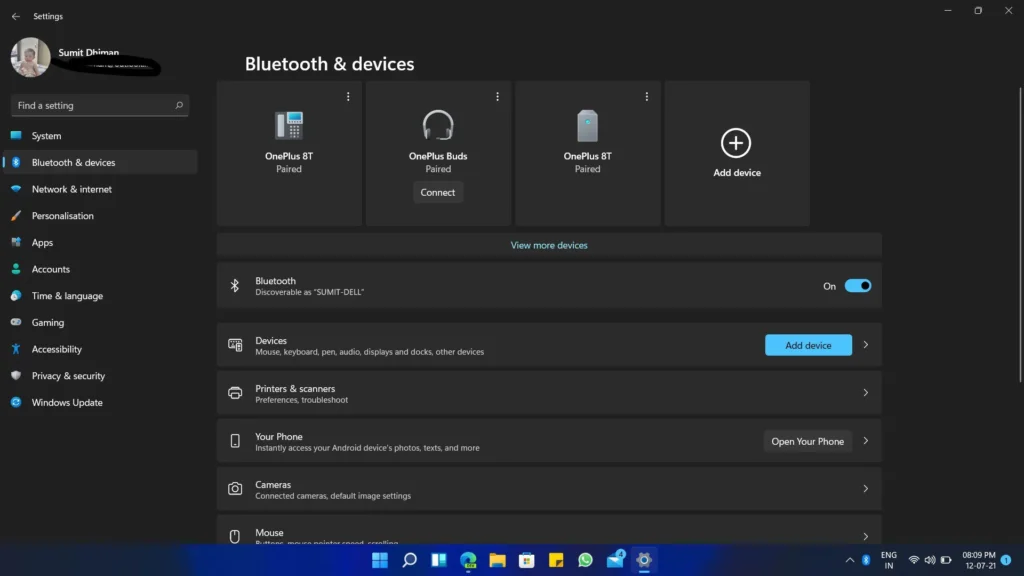
Task: Expand the Your Phone row chevron
Action: pos(866,441)
